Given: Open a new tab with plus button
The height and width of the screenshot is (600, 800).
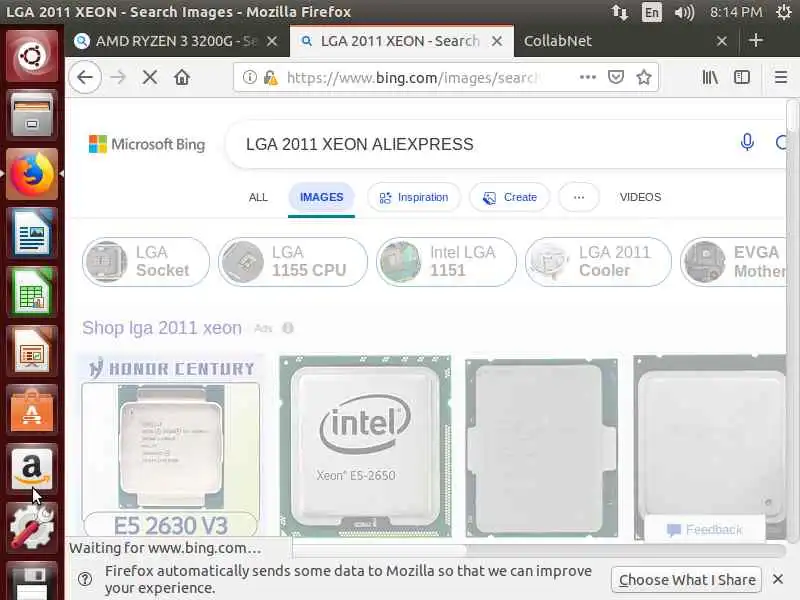Looking at the screenshot, I should coord(756,40).
